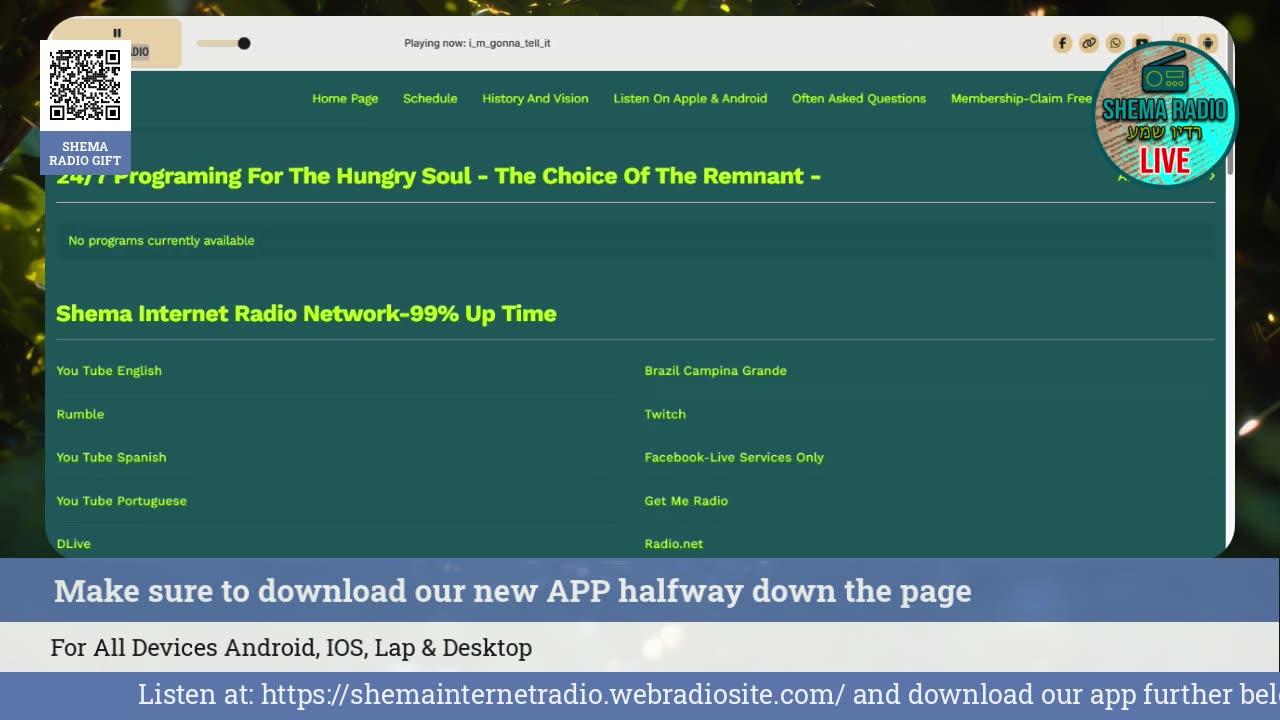Open the YouTube icon in header
The image size is (1280, 720).
(1142, 43)
